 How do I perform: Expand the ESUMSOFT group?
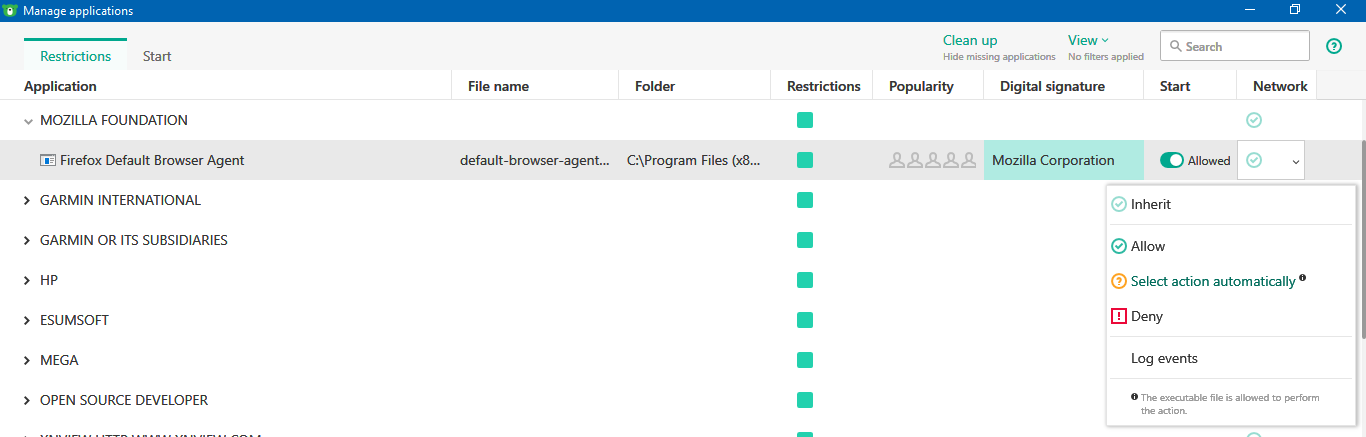tap(28, 321)
